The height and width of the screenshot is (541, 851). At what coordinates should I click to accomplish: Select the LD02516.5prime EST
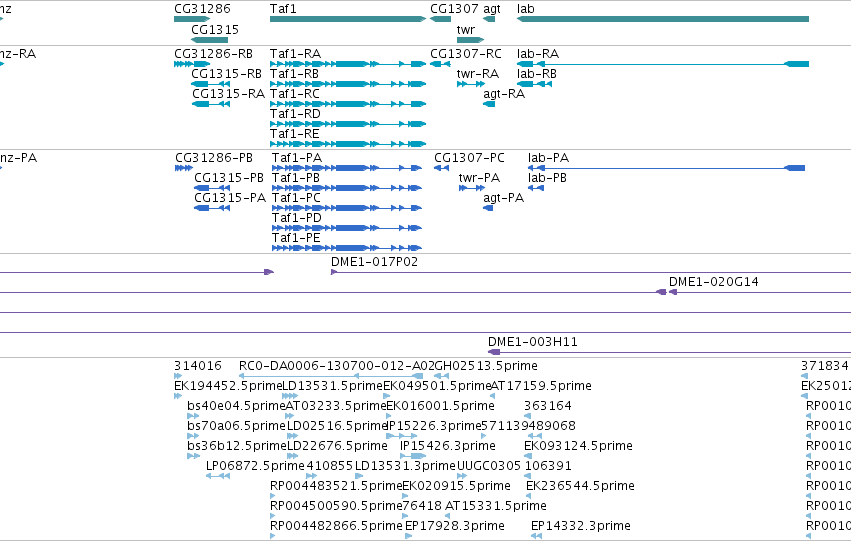pos(293,436)
